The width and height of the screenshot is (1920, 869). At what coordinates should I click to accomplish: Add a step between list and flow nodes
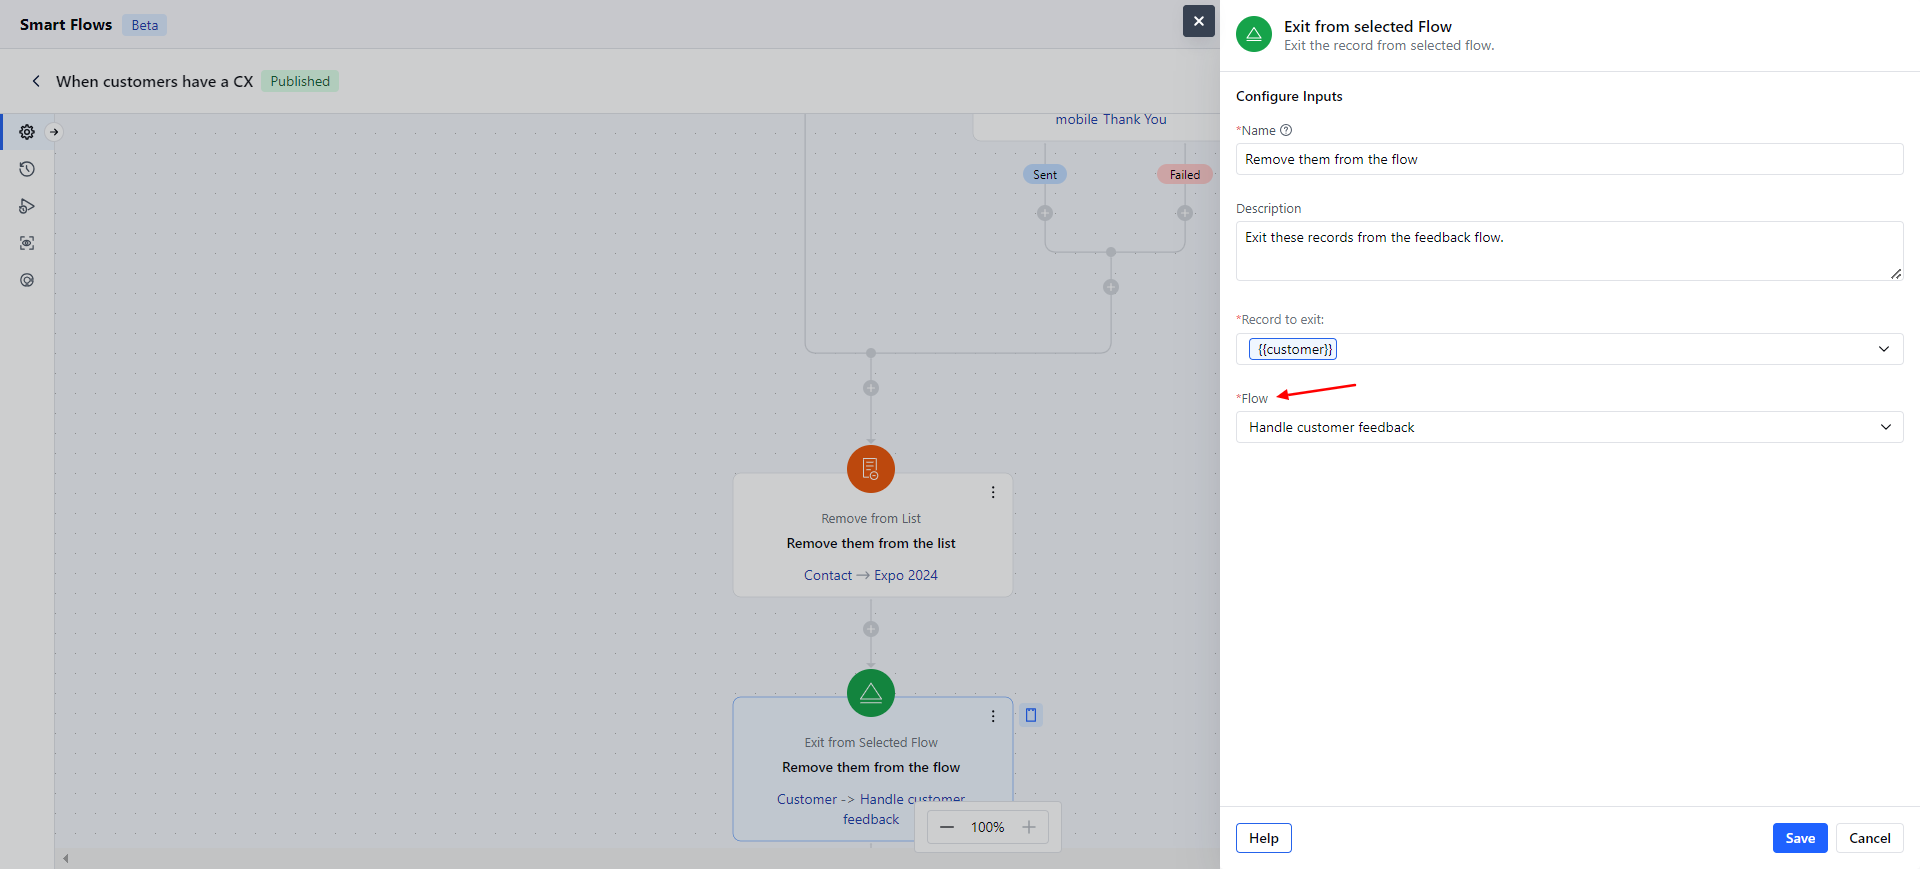coord(871,629)
